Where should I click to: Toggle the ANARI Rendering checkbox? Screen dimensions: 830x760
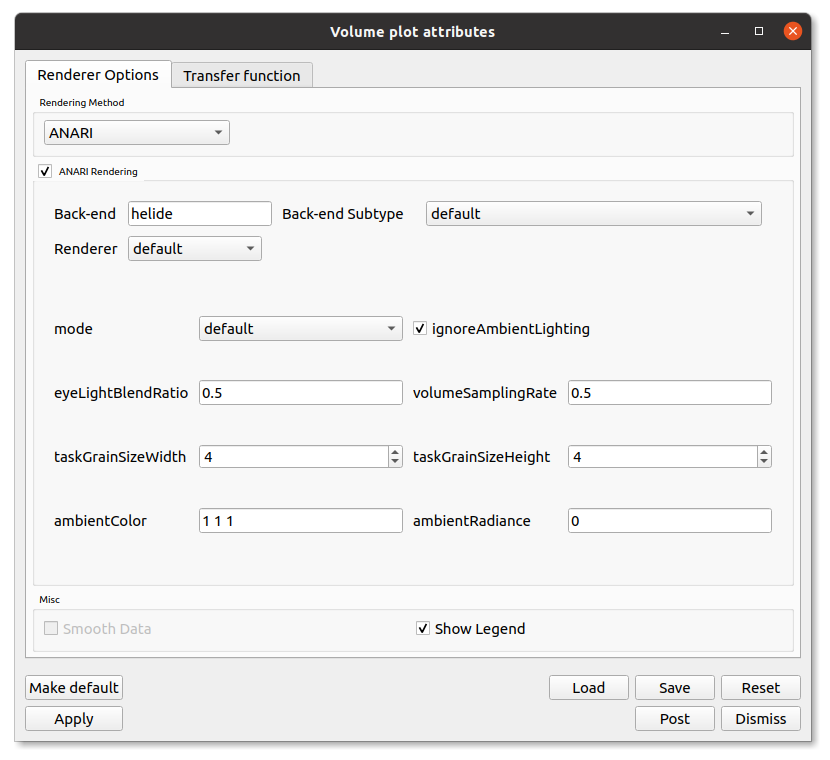click(x=45, y=171)
